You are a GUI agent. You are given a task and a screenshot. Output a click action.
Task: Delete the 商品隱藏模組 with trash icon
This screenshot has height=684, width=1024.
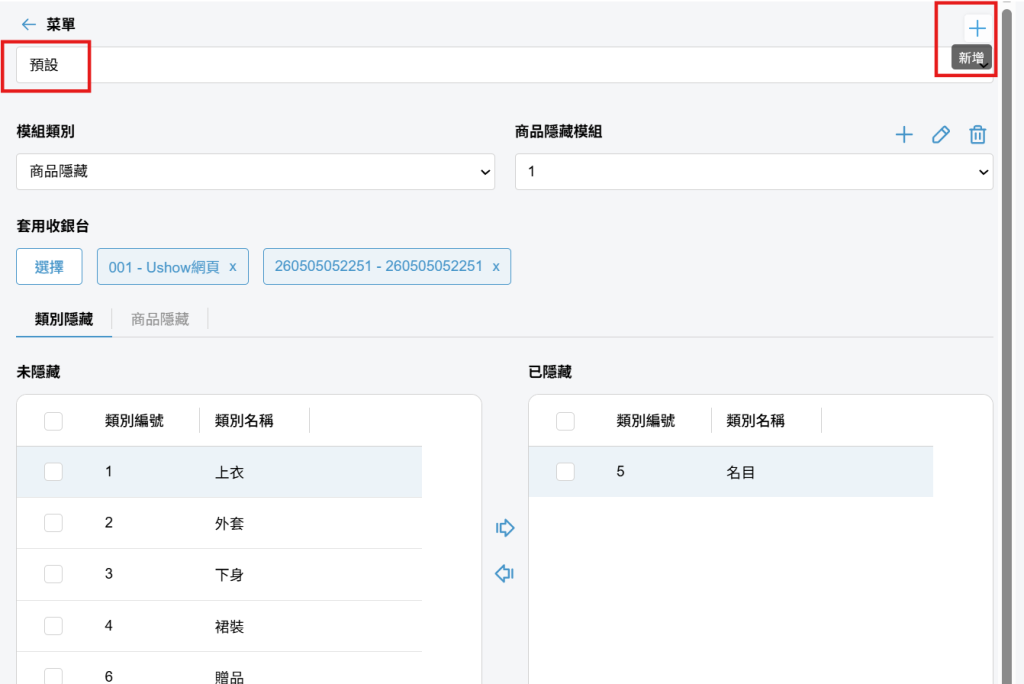(x=978, y=135)
